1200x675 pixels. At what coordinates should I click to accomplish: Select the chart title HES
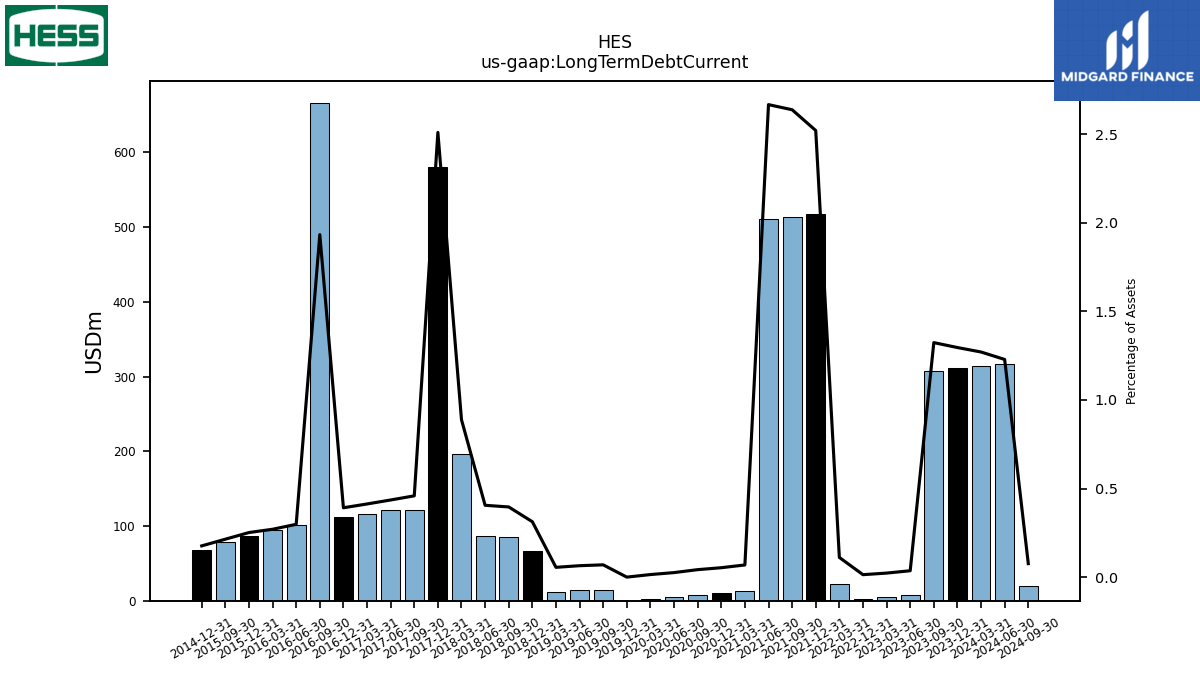(x=614, y=43)
